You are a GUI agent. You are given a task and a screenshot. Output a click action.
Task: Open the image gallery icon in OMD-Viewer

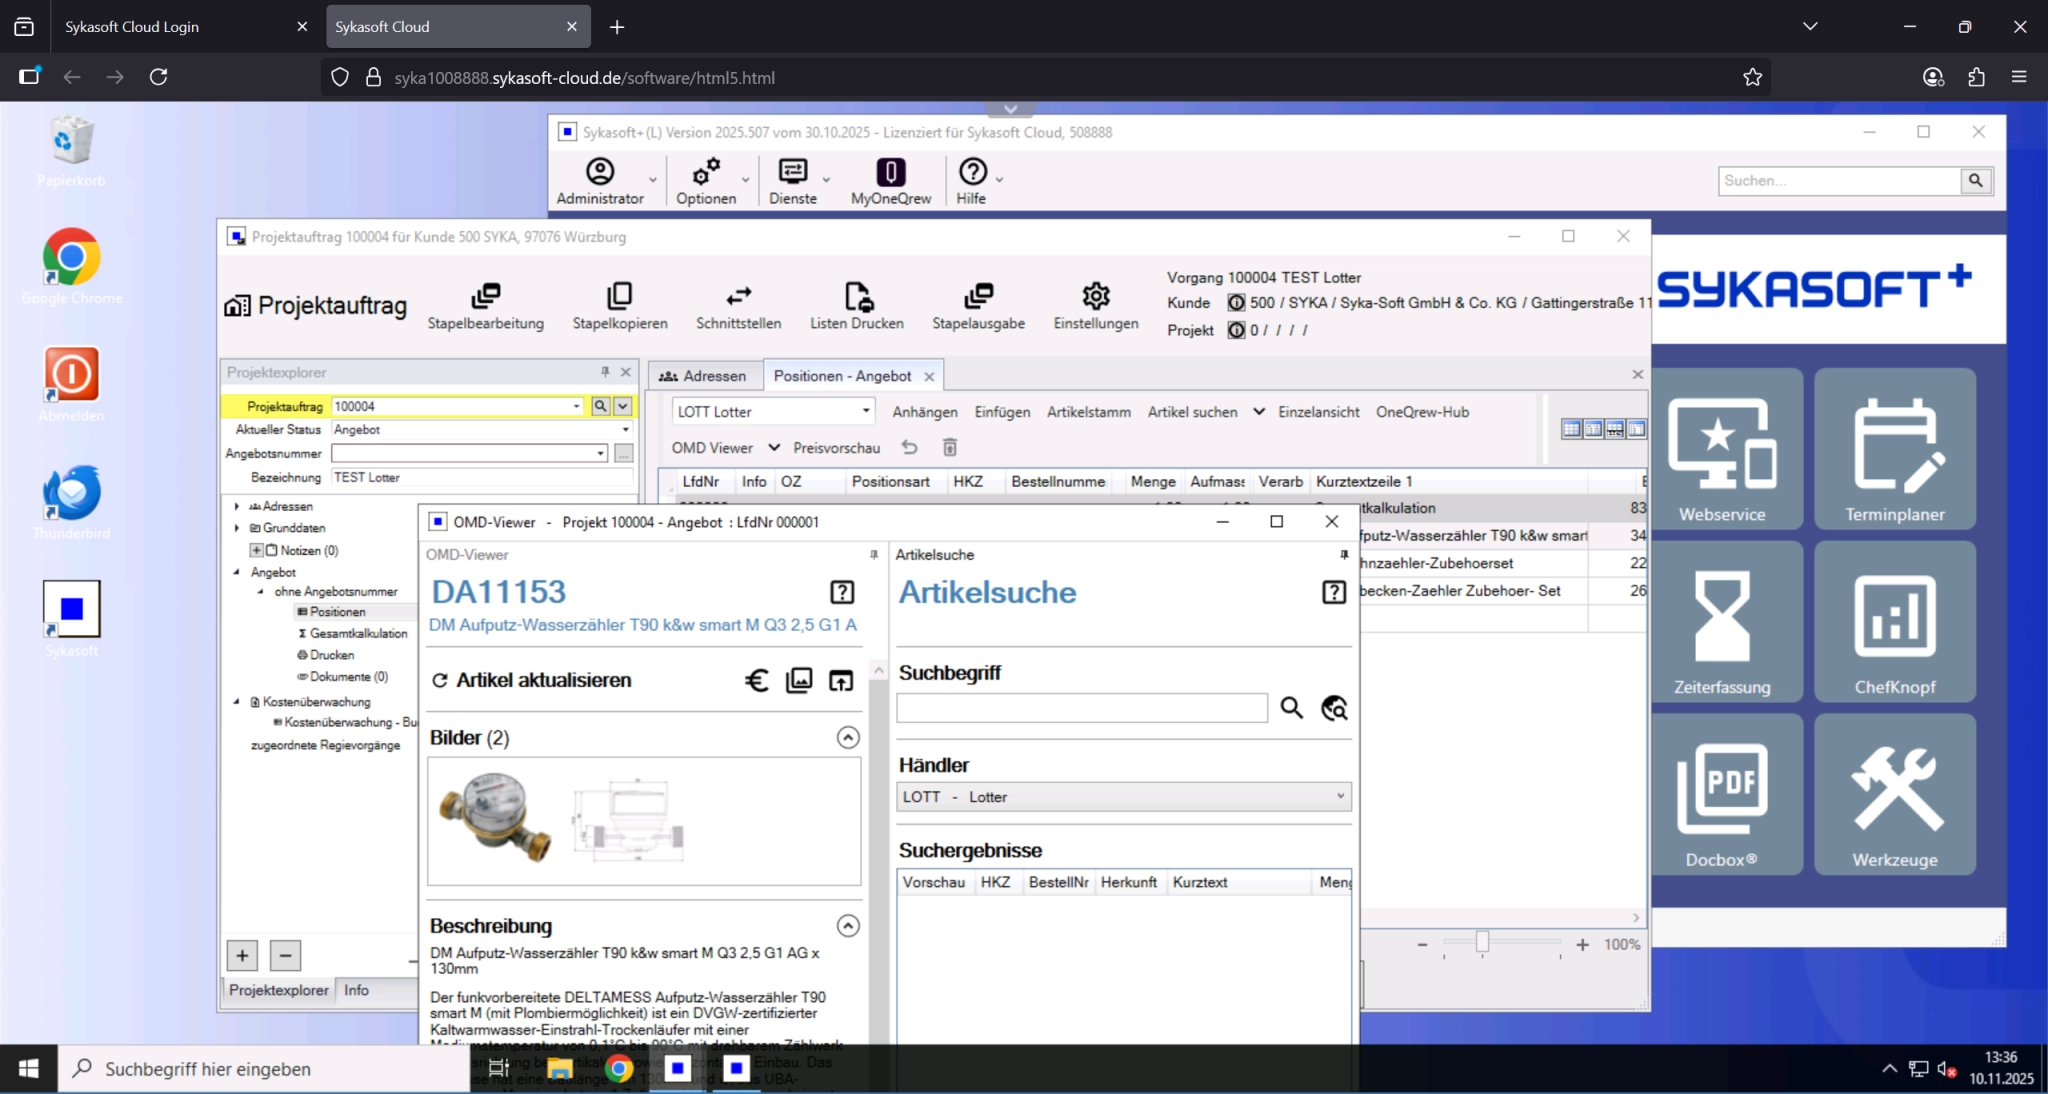pyautogui.click(x=799, y=681)
